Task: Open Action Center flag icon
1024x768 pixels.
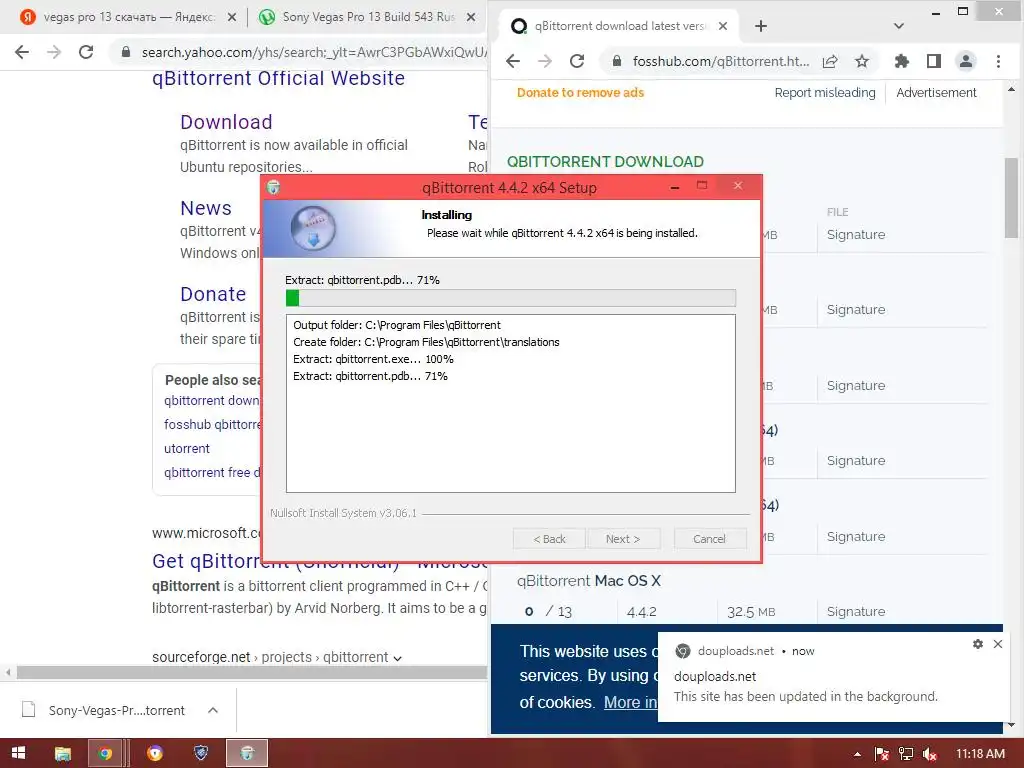Action: 882,754
